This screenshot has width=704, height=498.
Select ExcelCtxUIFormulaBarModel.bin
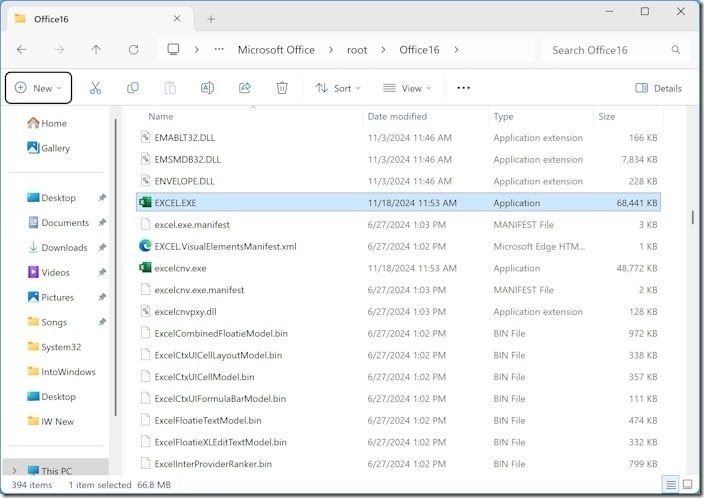pyautogui.click(x=398, y=398)
